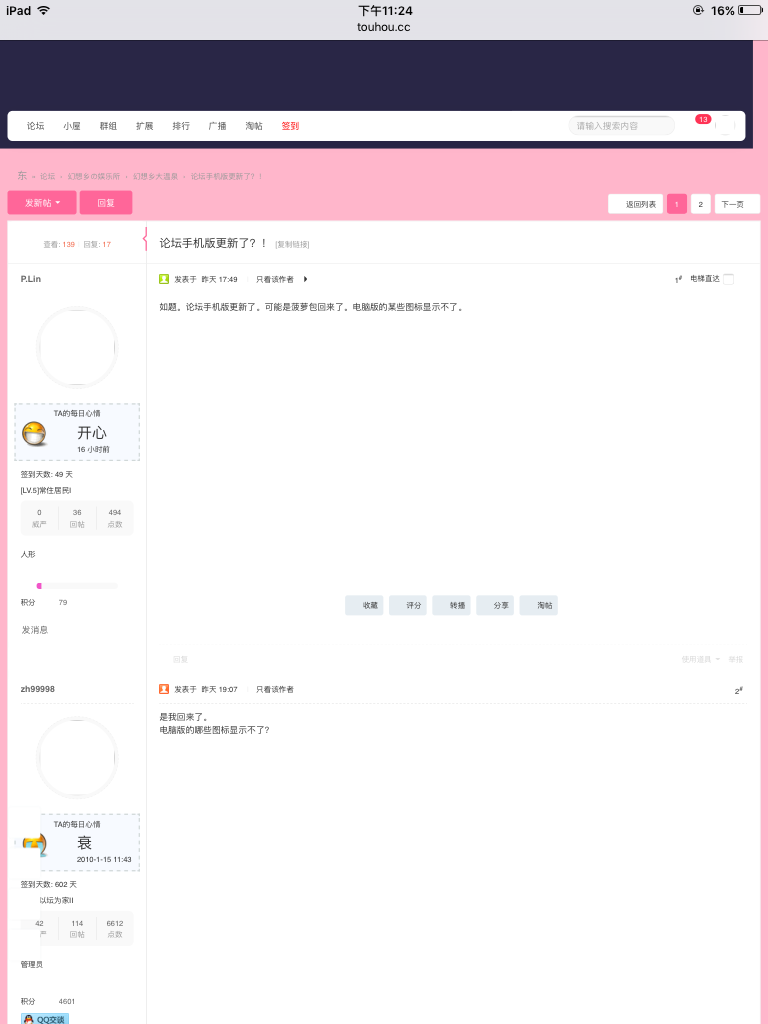
Task: Click the 举报 report link
Action: (x=736, y=660)
